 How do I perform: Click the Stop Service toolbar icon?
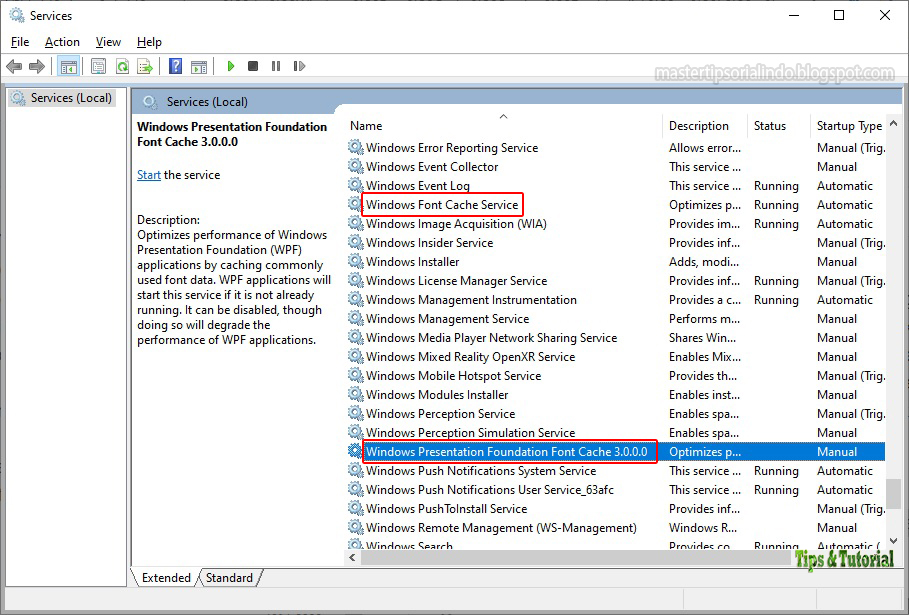coord(253,66)
